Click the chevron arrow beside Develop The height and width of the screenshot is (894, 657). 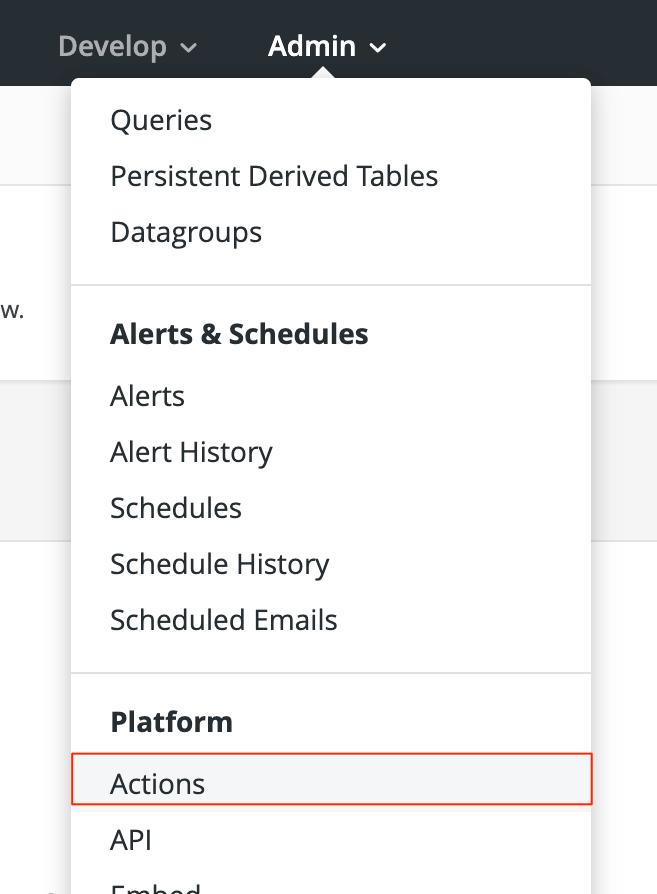tap(189, 48)
